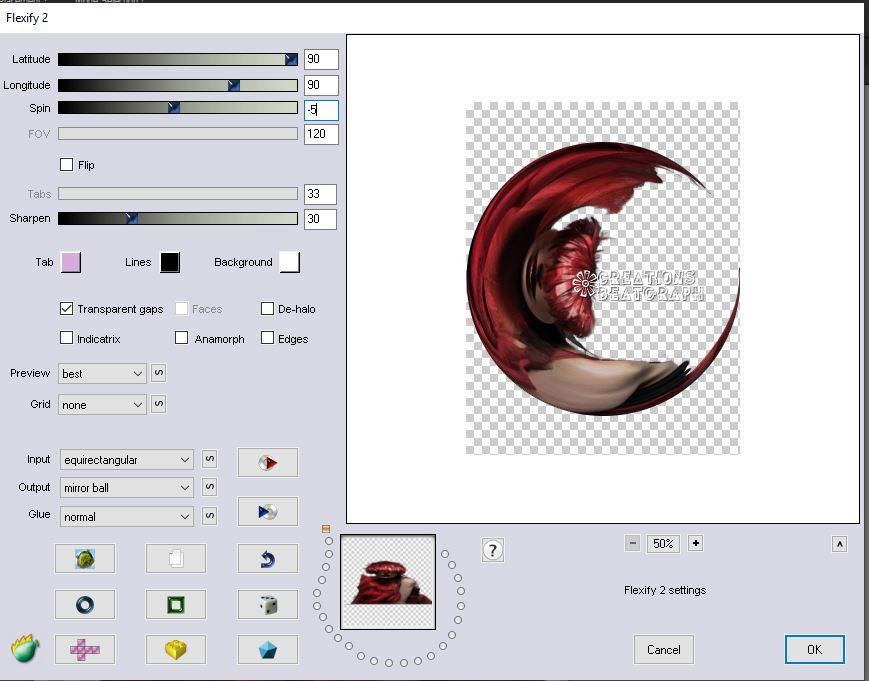The image size is (869, 681).
Task: Click the blank page copy button
Action: coord(176,558)
